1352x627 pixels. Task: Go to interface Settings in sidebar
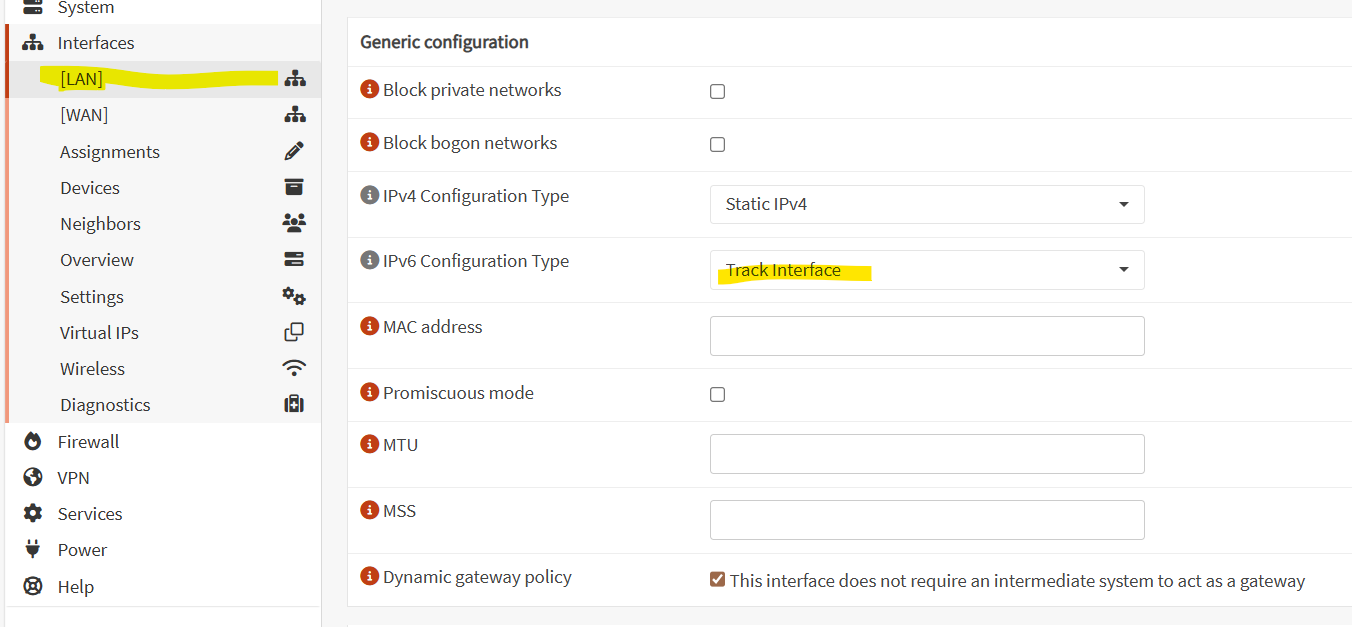coord(92,296)
